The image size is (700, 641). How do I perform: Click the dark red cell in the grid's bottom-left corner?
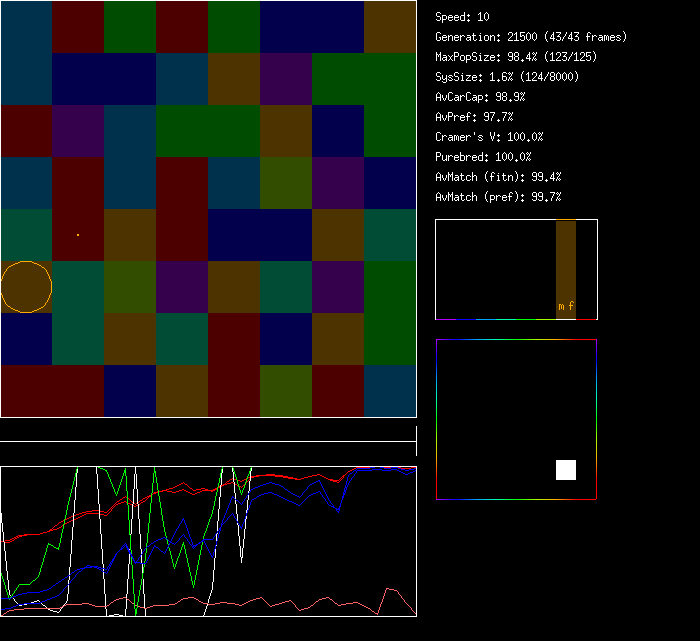[26, 391]
